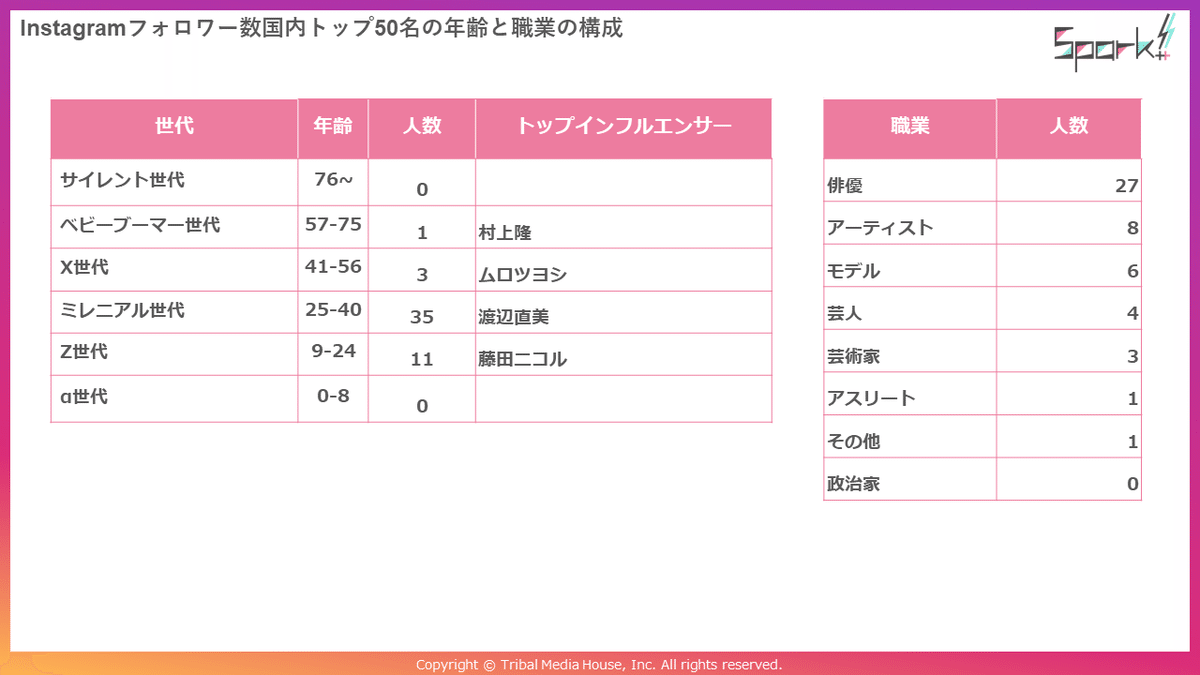Click the age range 0-8
Screen dimensions: 1200x675
click(333, 396)
